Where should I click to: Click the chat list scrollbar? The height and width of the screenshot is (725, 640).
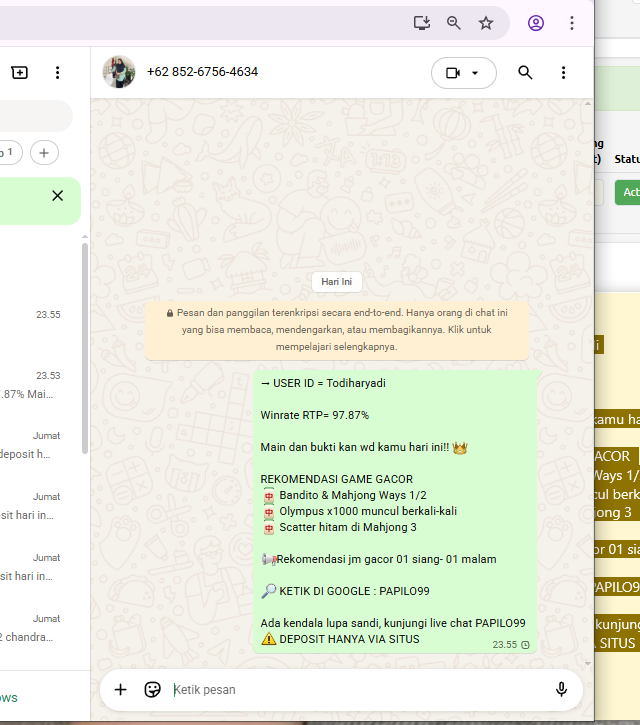pos(85,348)
